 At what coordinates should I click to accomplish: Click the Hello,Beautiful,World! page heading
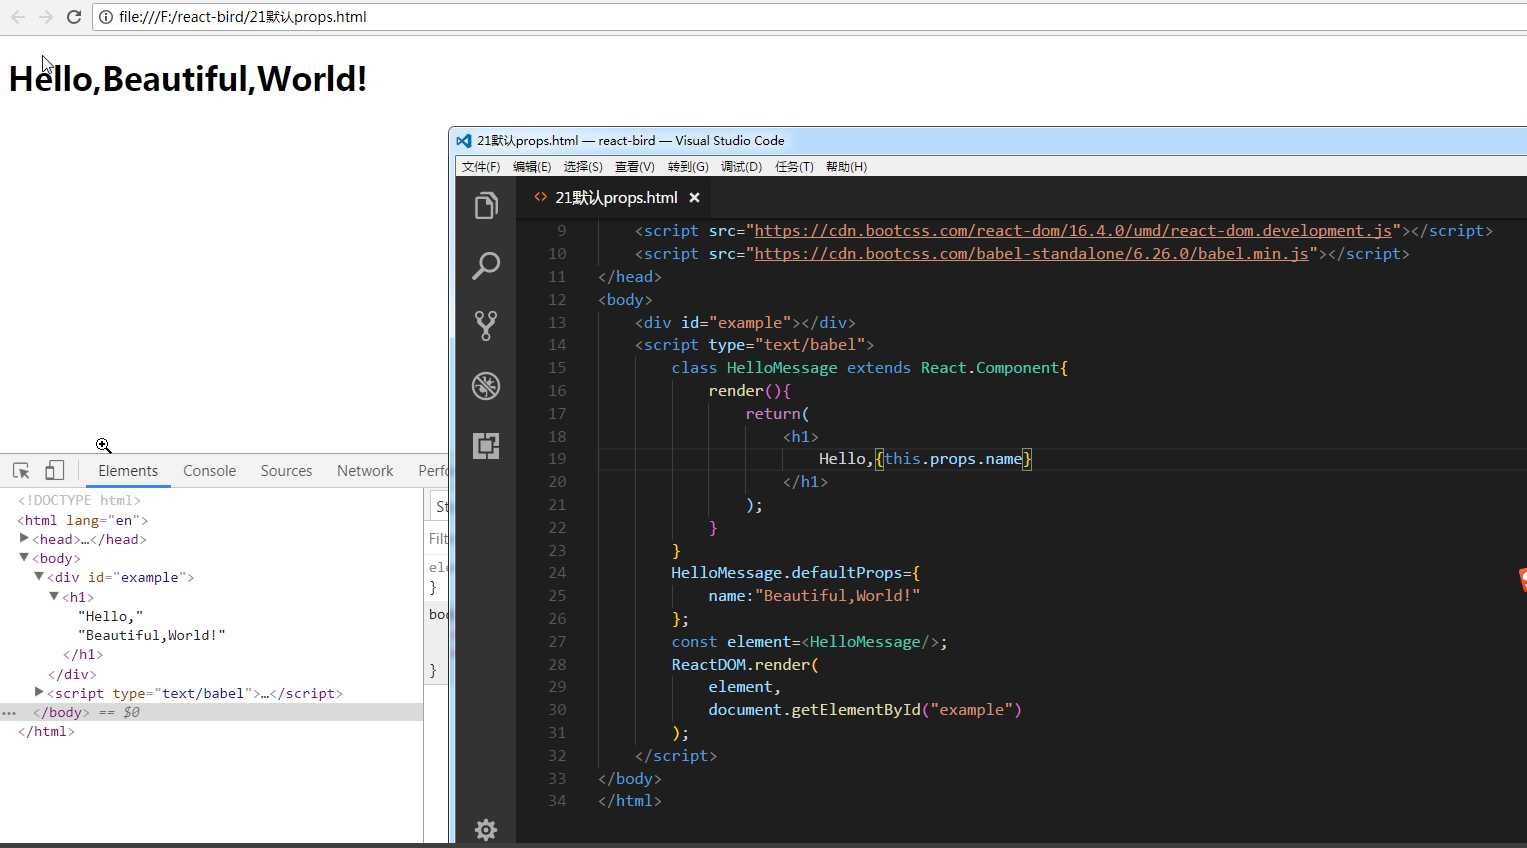click(188, 79)
